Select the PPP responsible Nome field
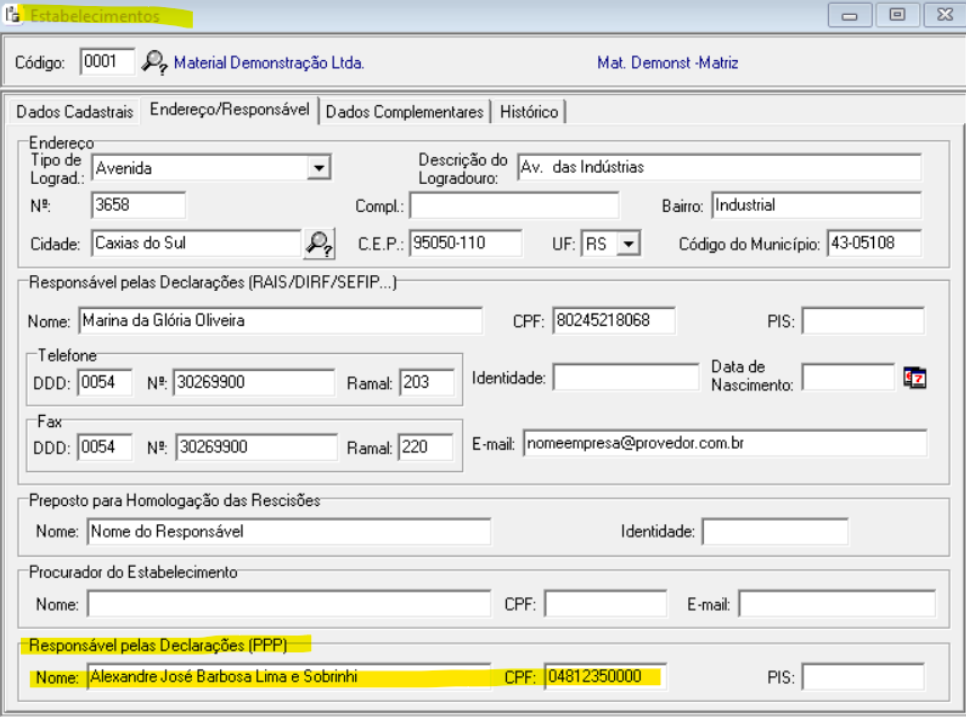 point(288,677)
